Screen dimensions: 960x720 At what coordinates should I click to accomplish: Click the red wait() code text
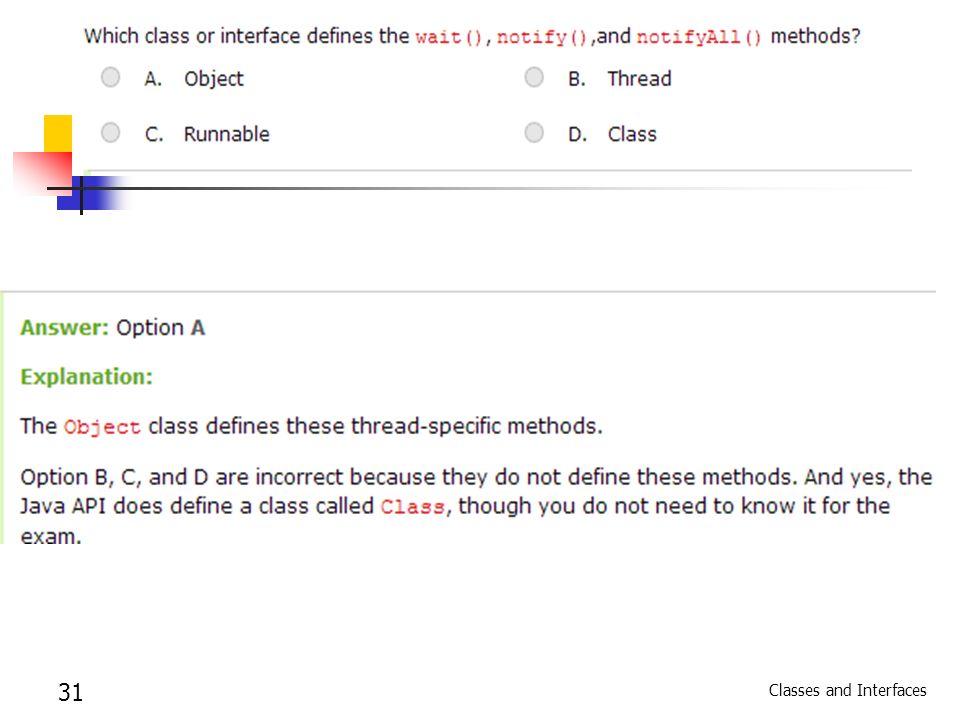pyautogui.click(x=449, y=37)
